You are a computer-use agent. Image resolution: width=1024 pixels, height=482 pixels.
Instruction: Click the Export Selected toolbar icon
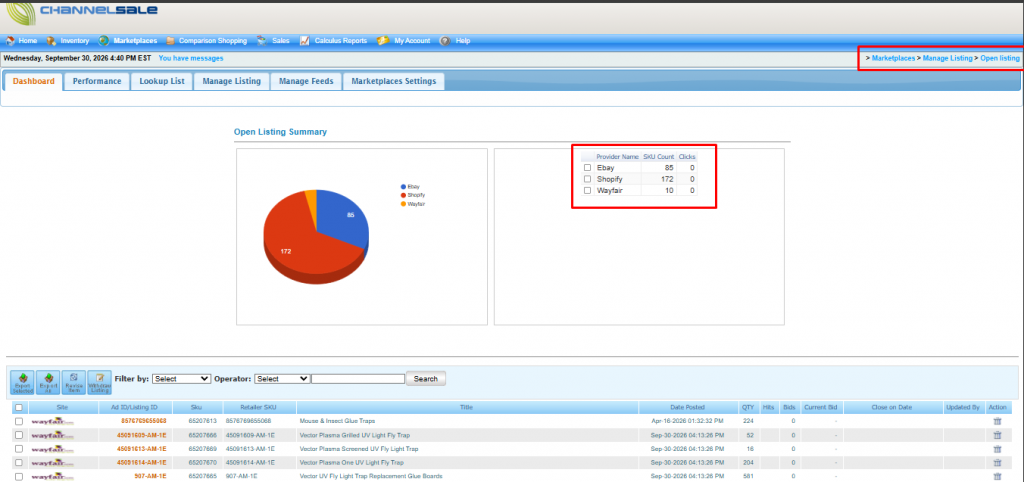[23, 383]
